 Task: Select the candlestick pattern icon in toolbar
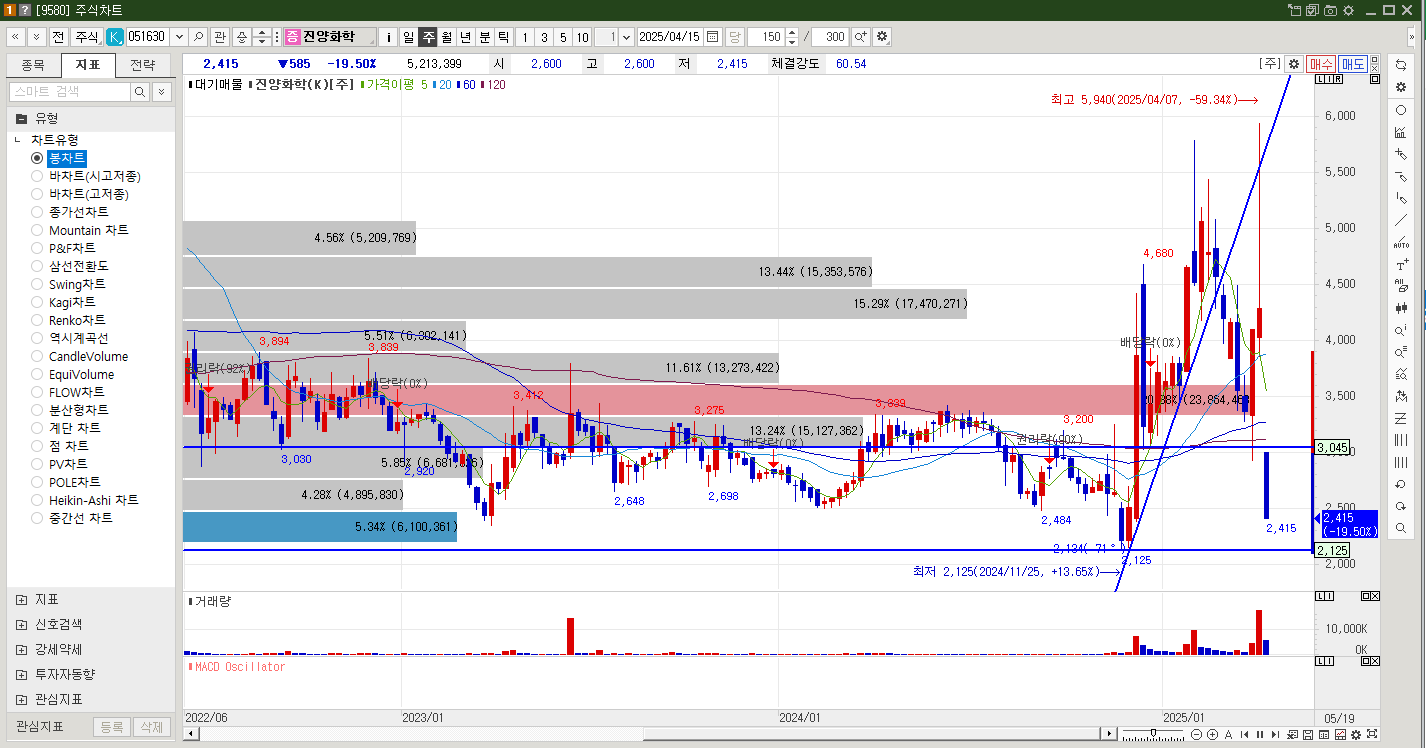1401,308
